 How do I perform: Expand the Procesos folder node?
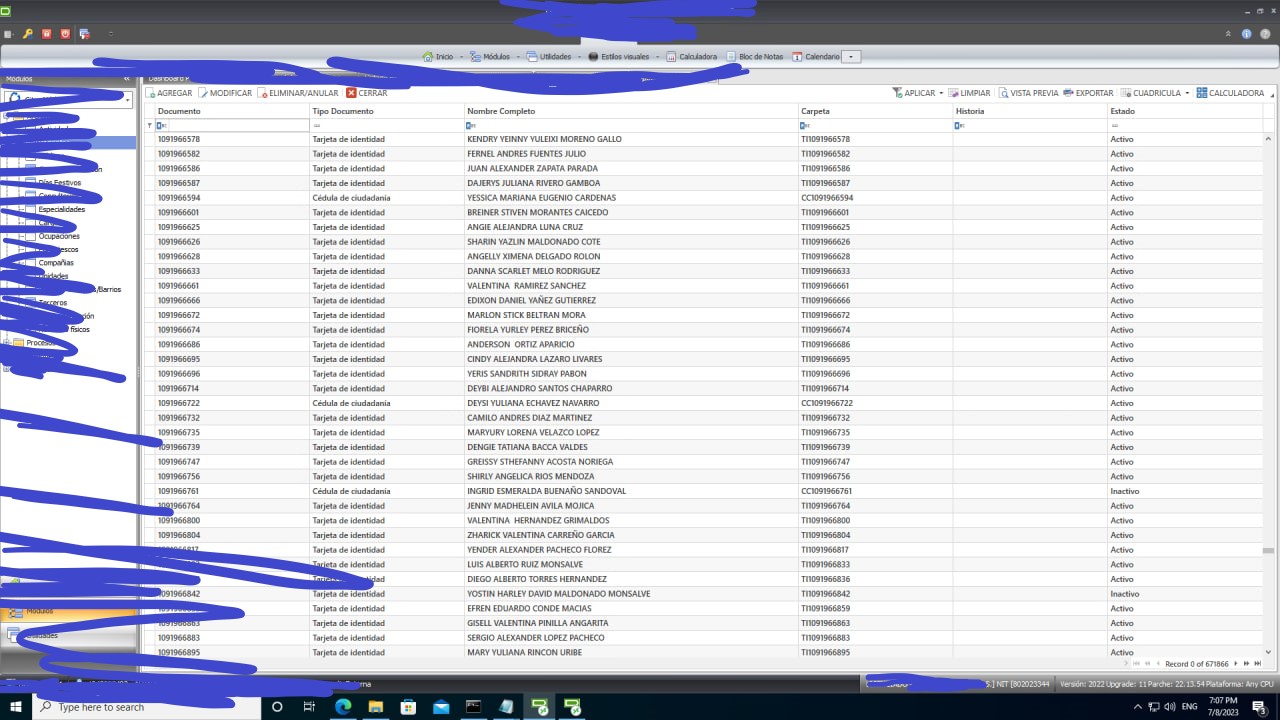tap(7, 342)
